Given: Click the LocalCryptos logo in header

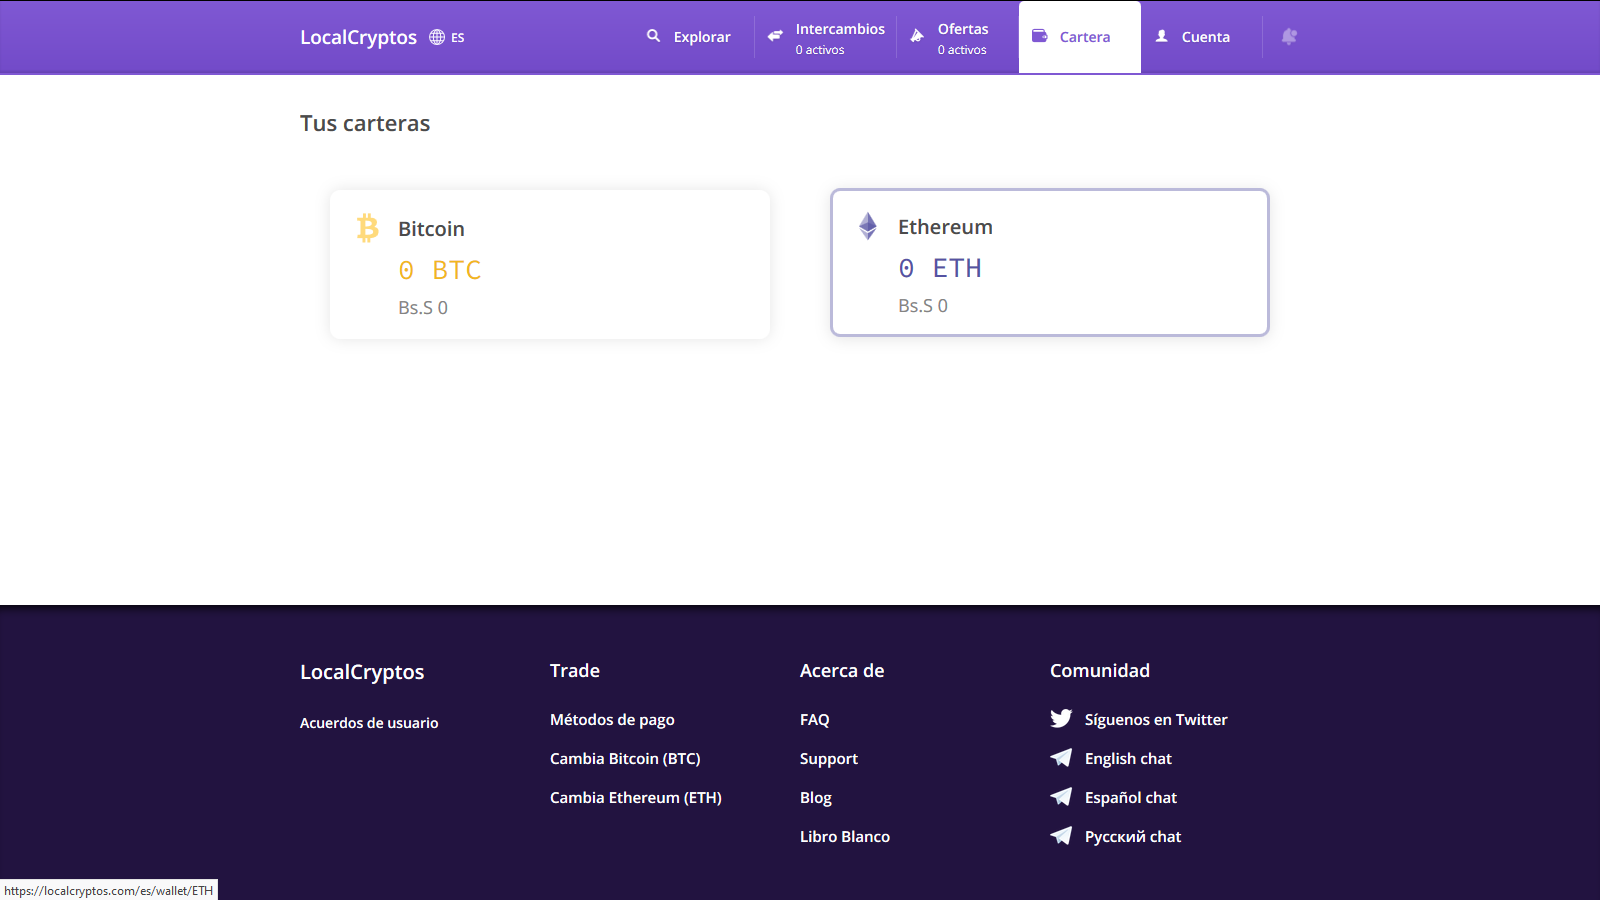Looking at the screenshot, I should coord(358,37).
